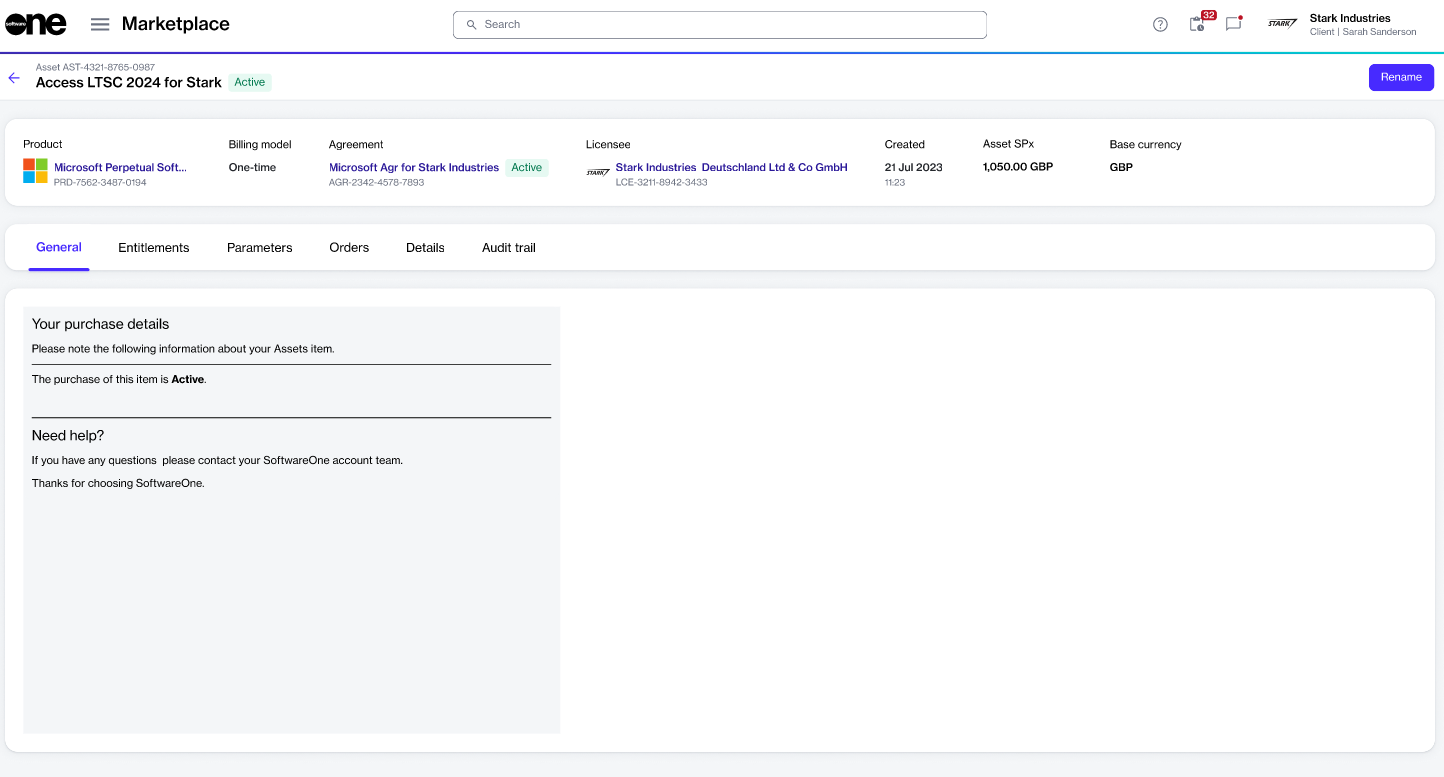Screen dimensions: 1444x777
Task: Open the chat messages icon
Action: [1233, 25]
